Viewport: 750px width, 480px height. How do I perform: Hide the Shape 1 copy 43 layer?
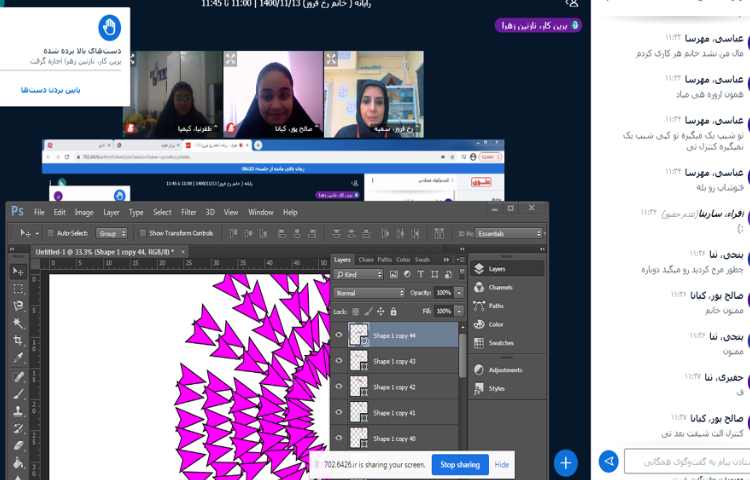tap(339, 361)
